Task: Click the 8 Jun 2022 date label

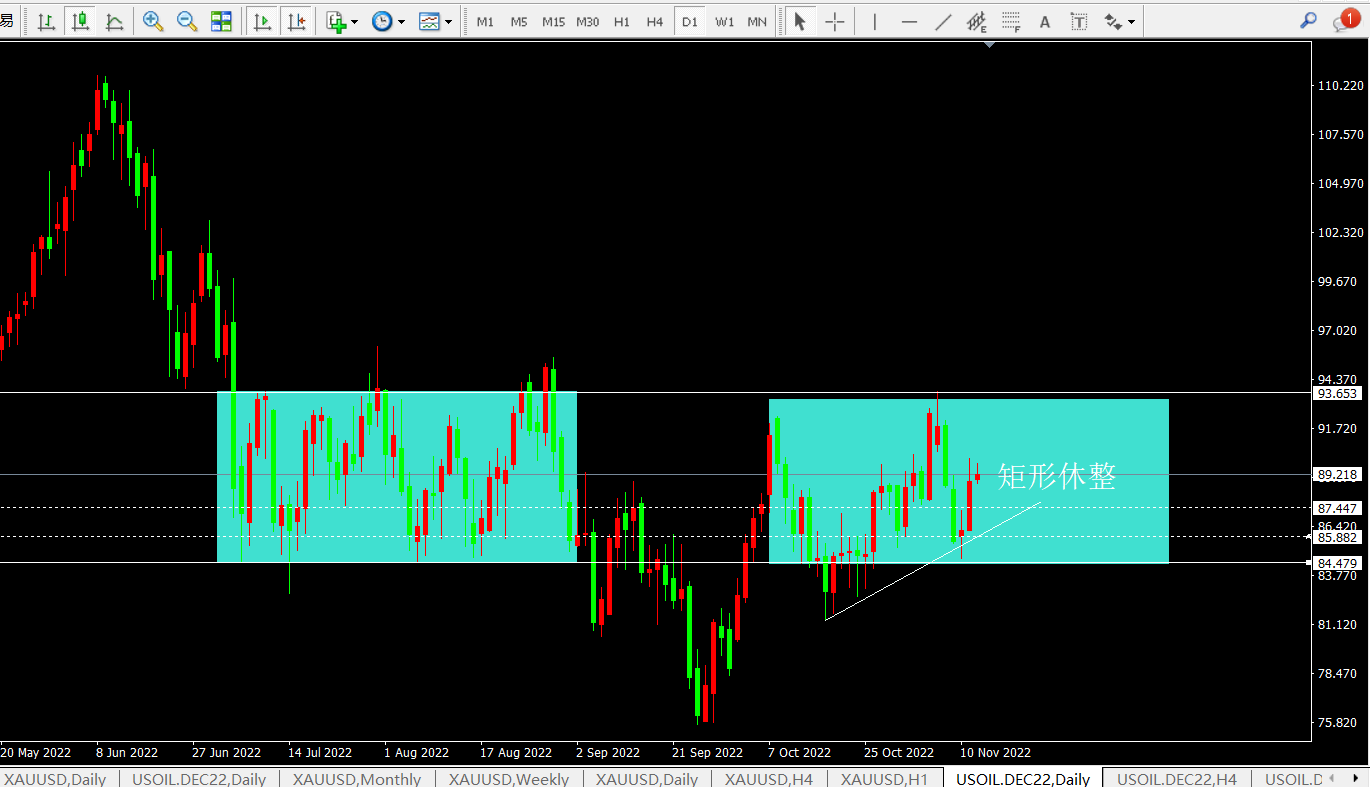Action: [127, 752]
